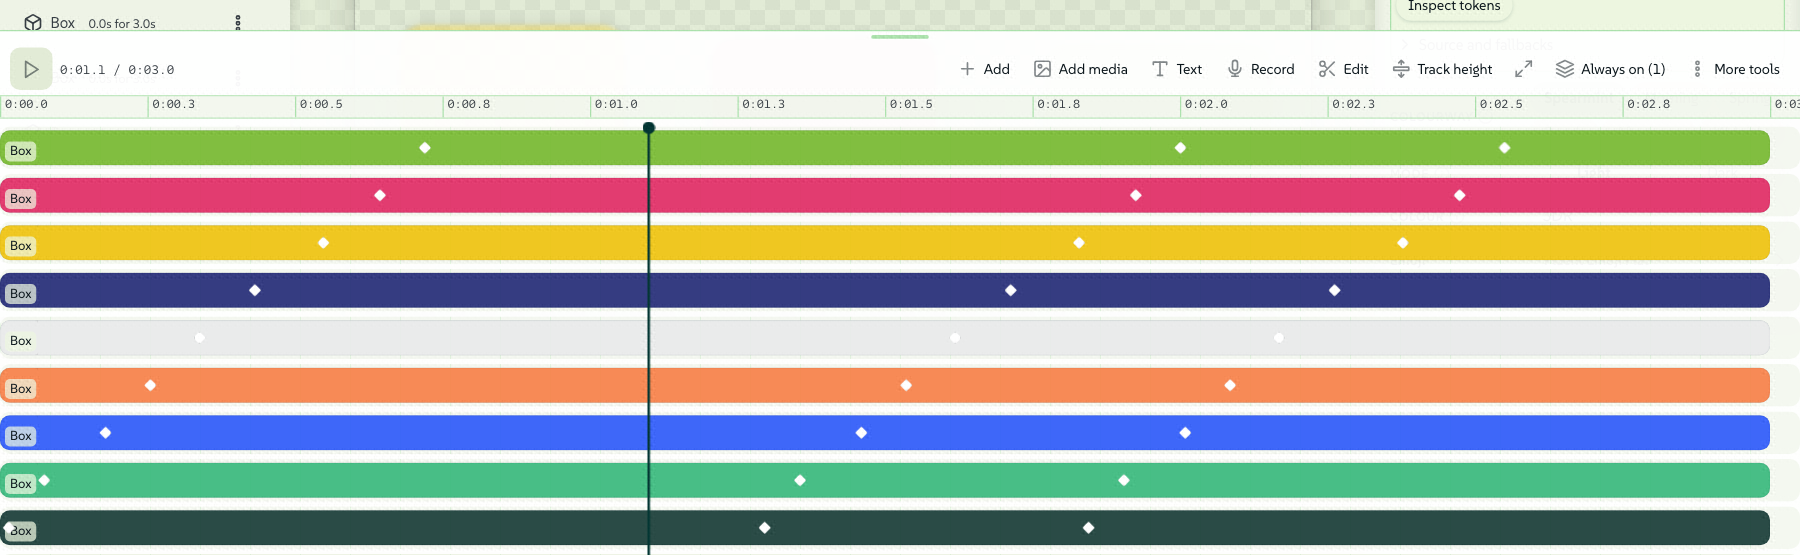
Task: Click the Inspect tokens button
Action: 1453,7
